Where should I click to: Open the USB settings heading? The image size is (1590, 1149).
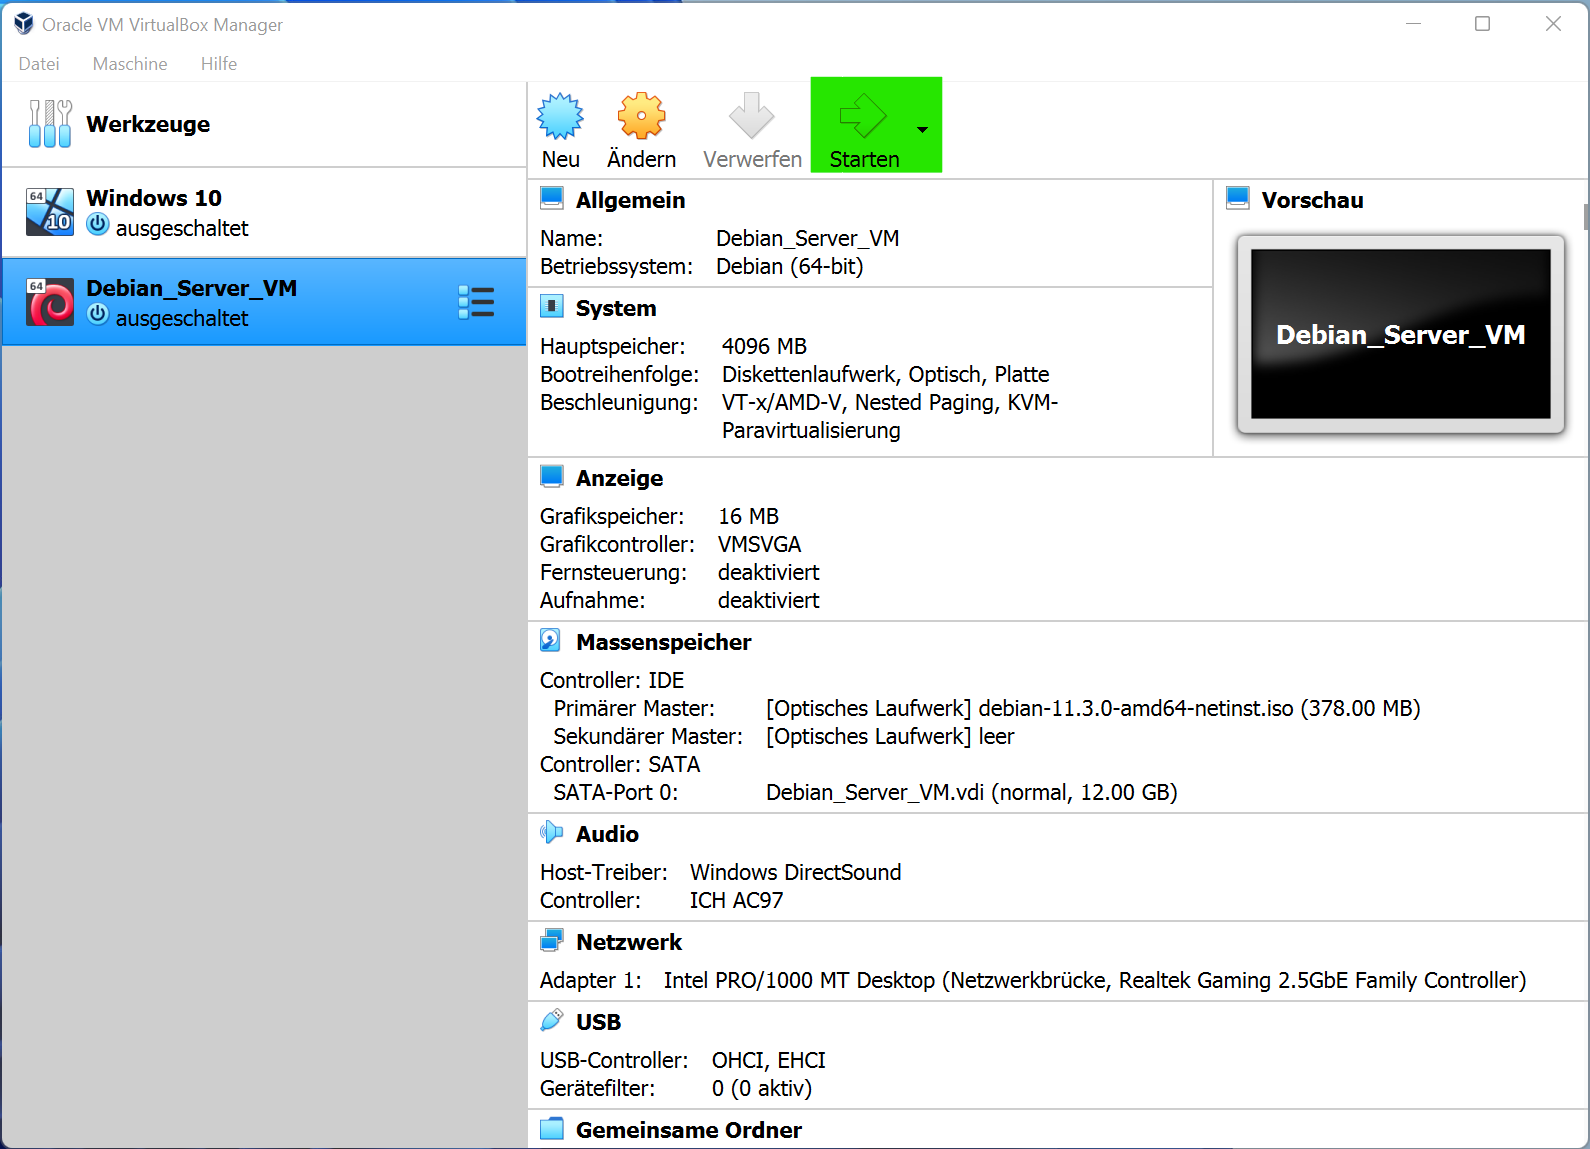pyautogui.click(x=598, y=1022)
